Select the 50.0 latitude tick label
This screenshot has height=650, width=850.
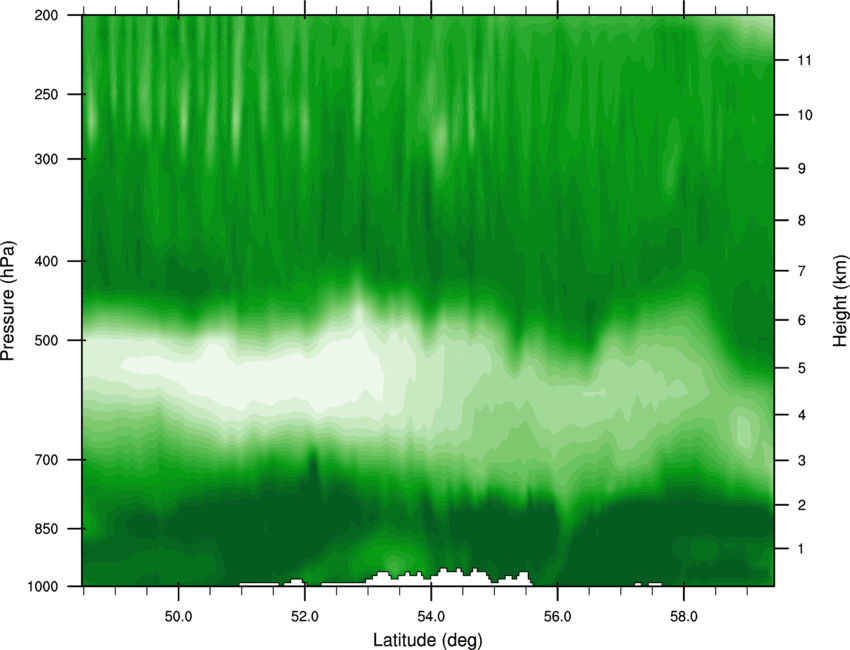[178, 616]
